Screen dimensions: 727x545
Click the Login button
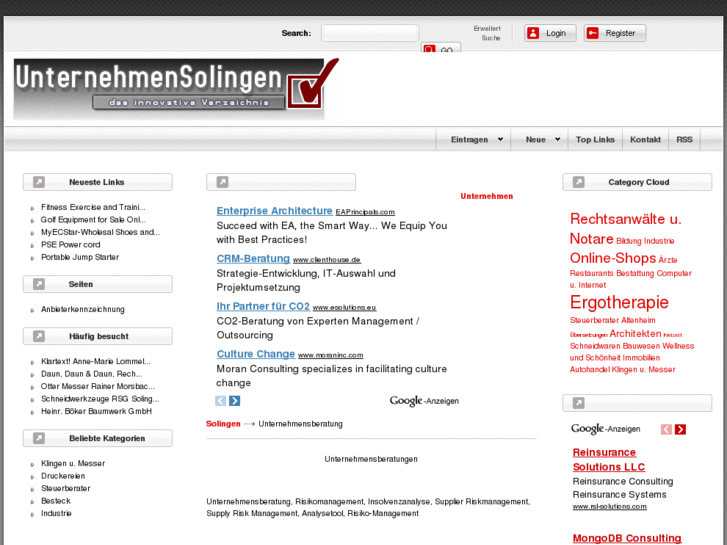[x=550, y=33]
